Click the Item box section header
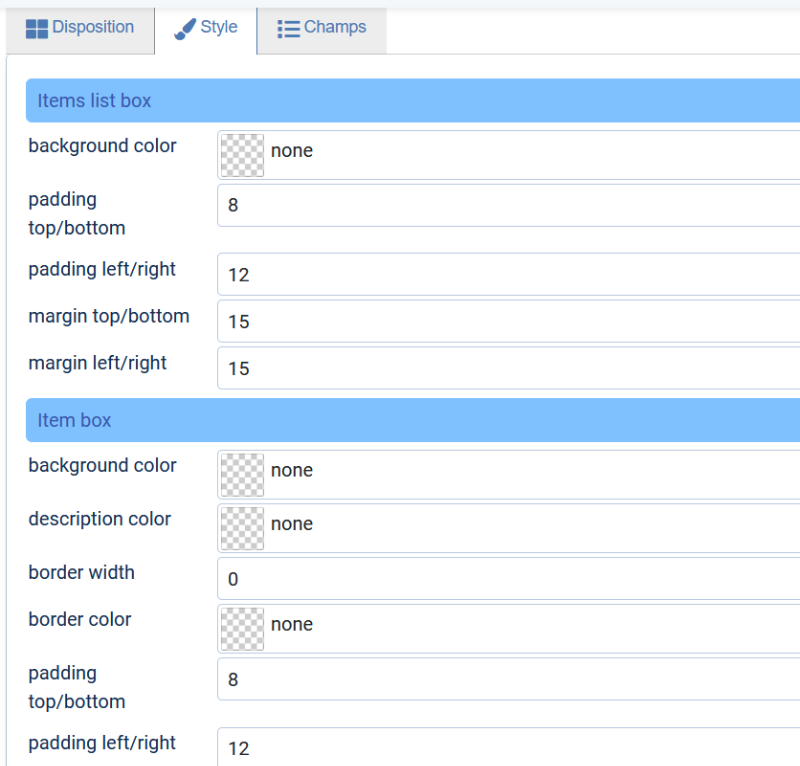Screen dimensions: 800x766 click(413, 420)
